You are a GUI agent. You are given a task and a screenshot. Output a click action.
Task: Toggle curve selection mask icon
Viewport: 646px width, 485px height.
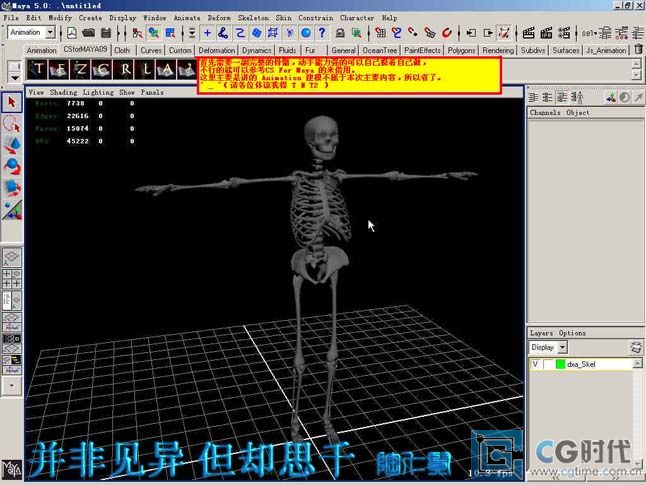pyautogui.click(x=240, y=33)
